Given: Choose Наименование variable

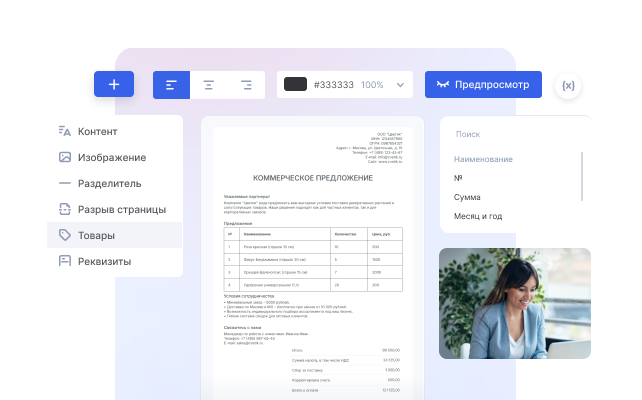Looking at the screenshot, I should [x=483, y=159].
